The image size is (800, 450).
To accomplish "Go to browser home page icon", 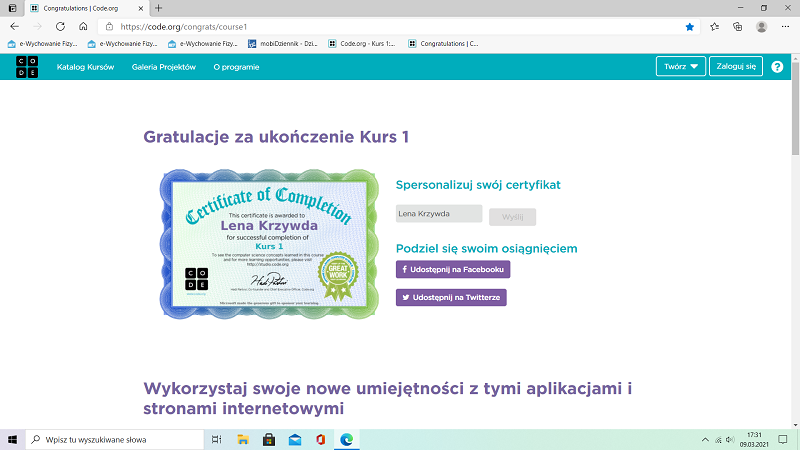I will [86, 26].
